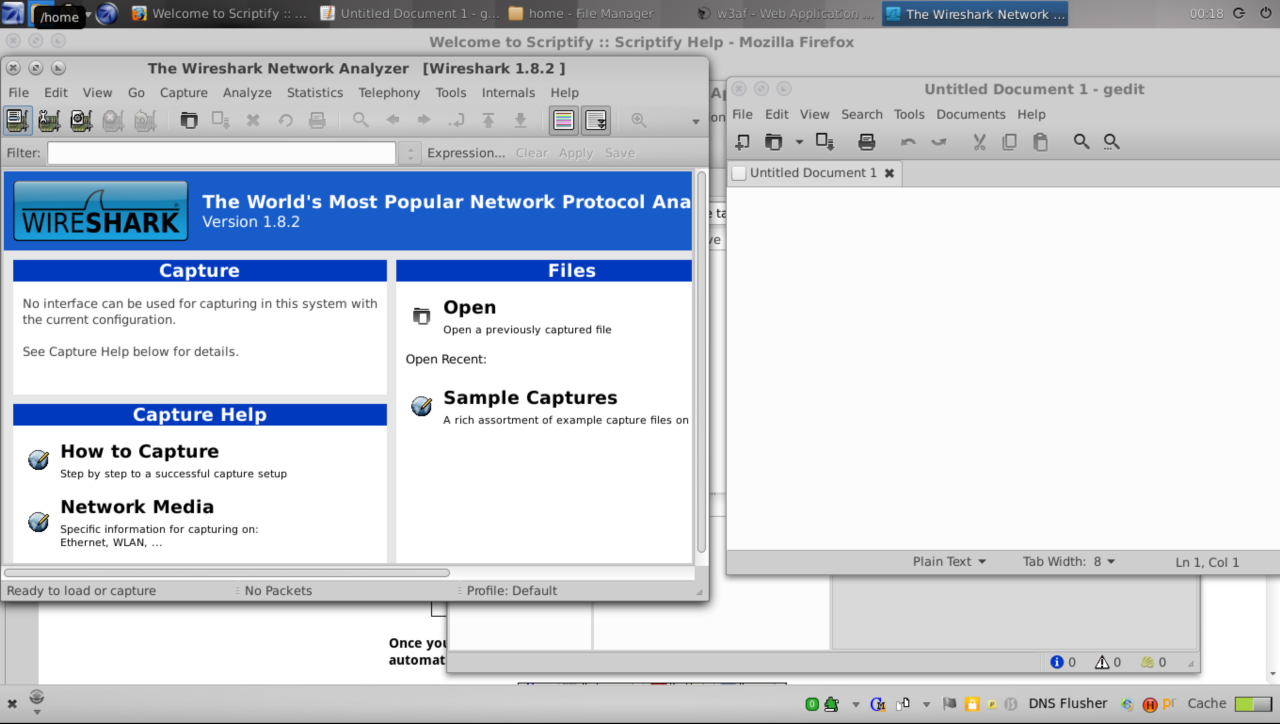
Task: Click Wireshark's vertical scrollbar on the welcome page
Action: (701, 362)
